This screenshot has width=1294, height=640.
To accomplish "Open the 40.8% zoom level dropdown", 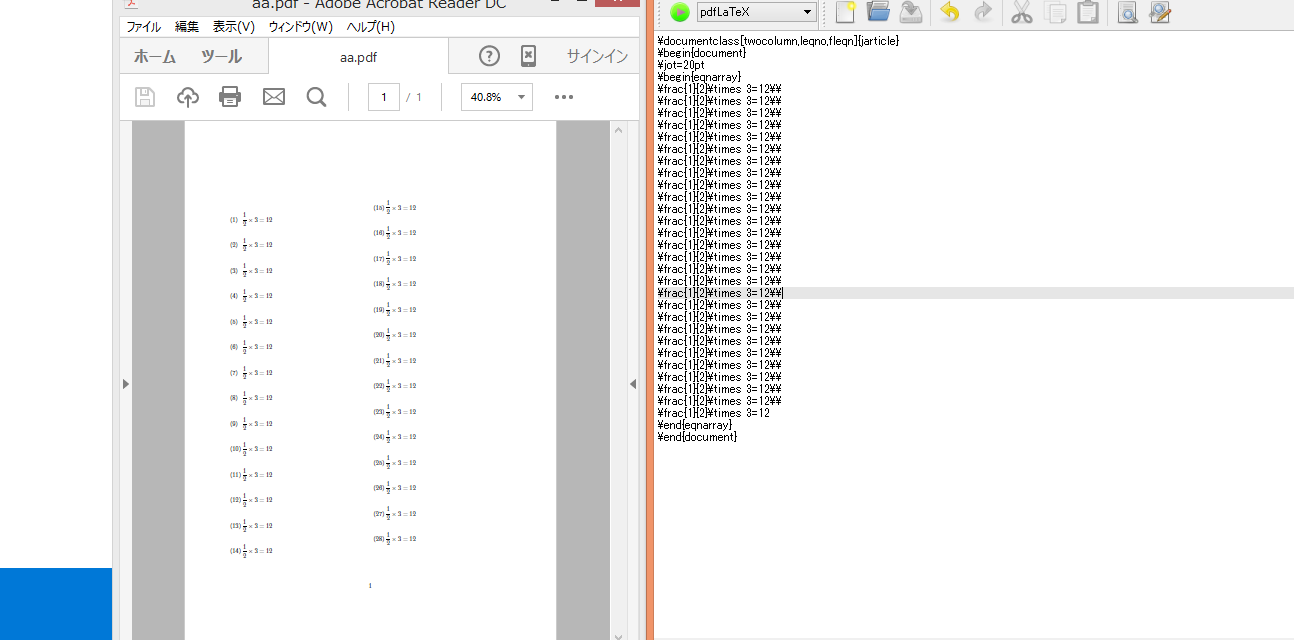I will pos(496,96).
